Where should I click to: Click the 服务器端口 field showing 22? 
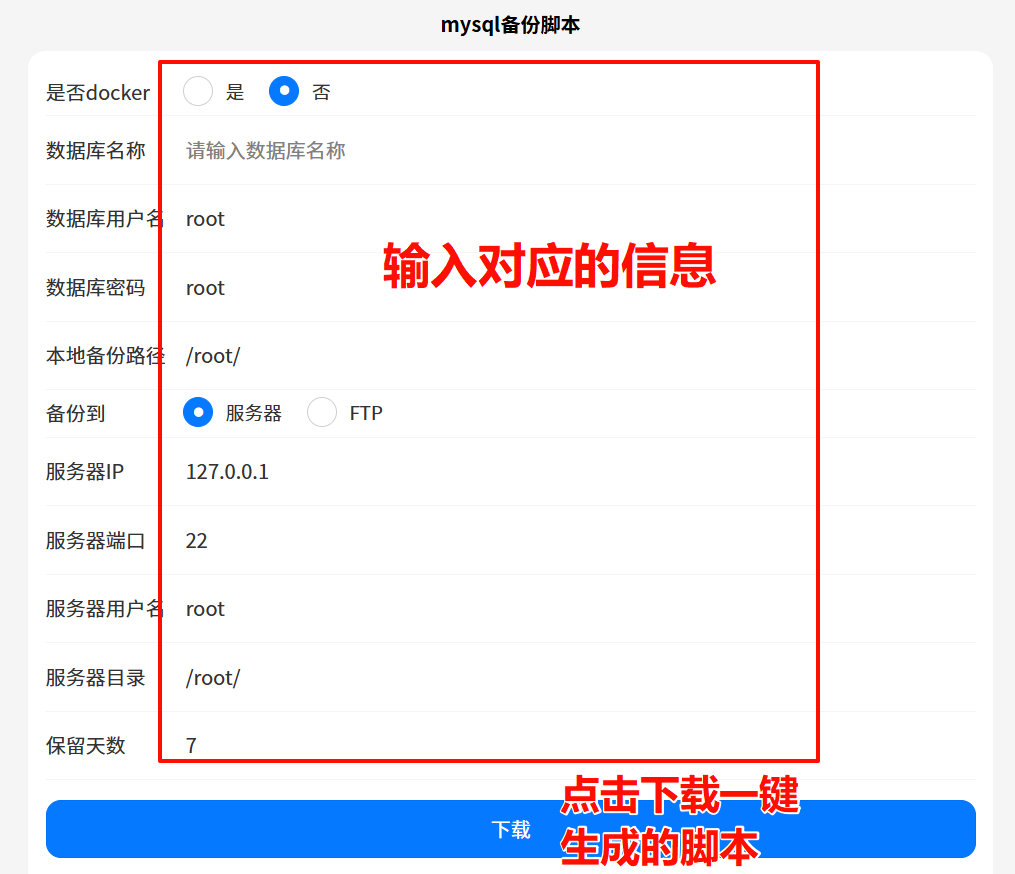[581, 541]
